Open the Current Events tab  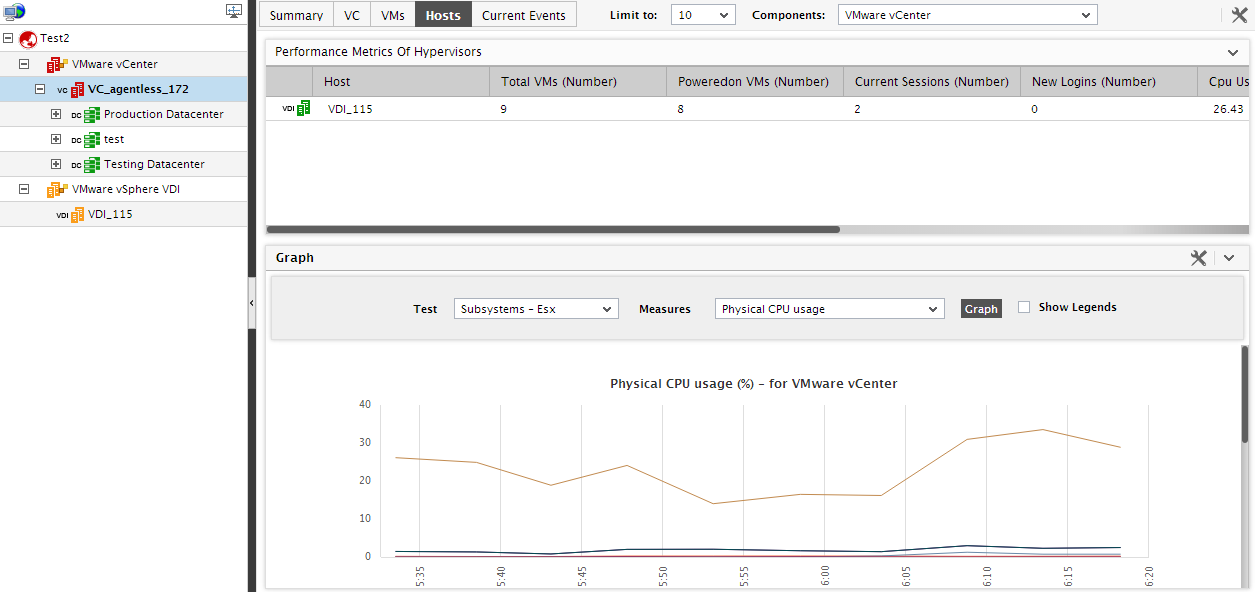(524, 15)
